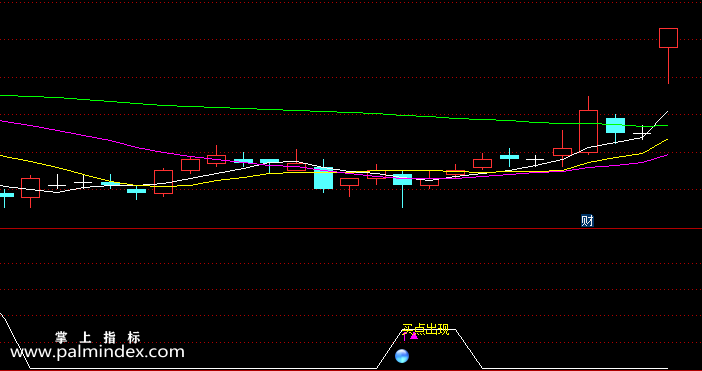Click the white indicator trapezoid plateau line

click(428, 330)
